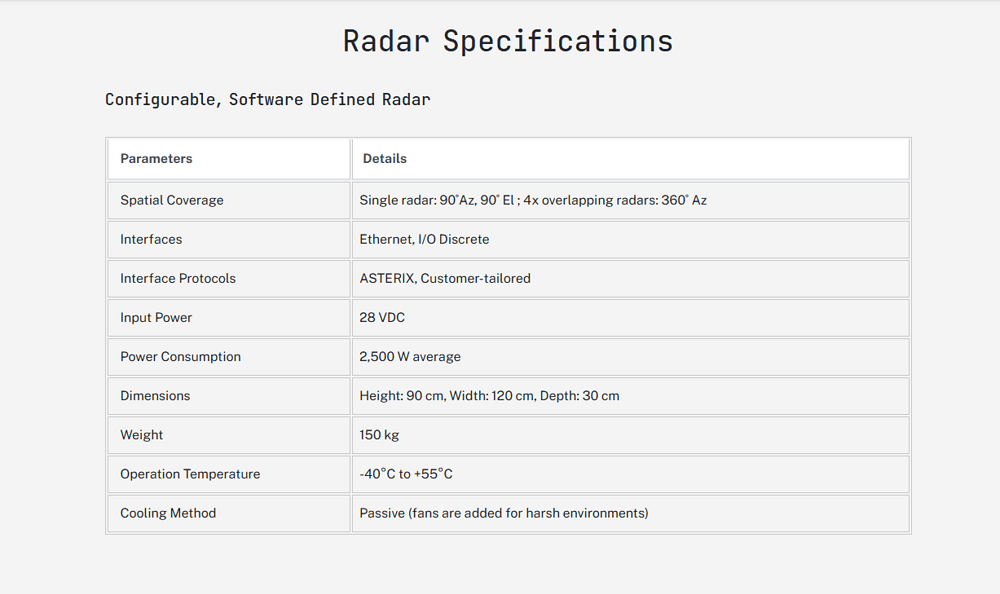Select the Interface Protocols row label
Viewport: 1000px width, 594px height.
(178, 278)
